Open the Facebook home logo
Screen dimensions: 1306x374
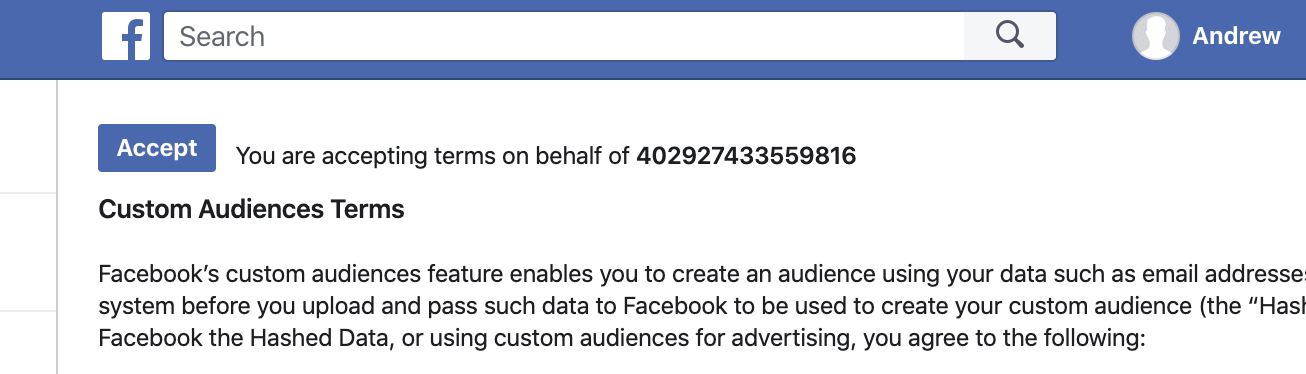click(126, 36)
